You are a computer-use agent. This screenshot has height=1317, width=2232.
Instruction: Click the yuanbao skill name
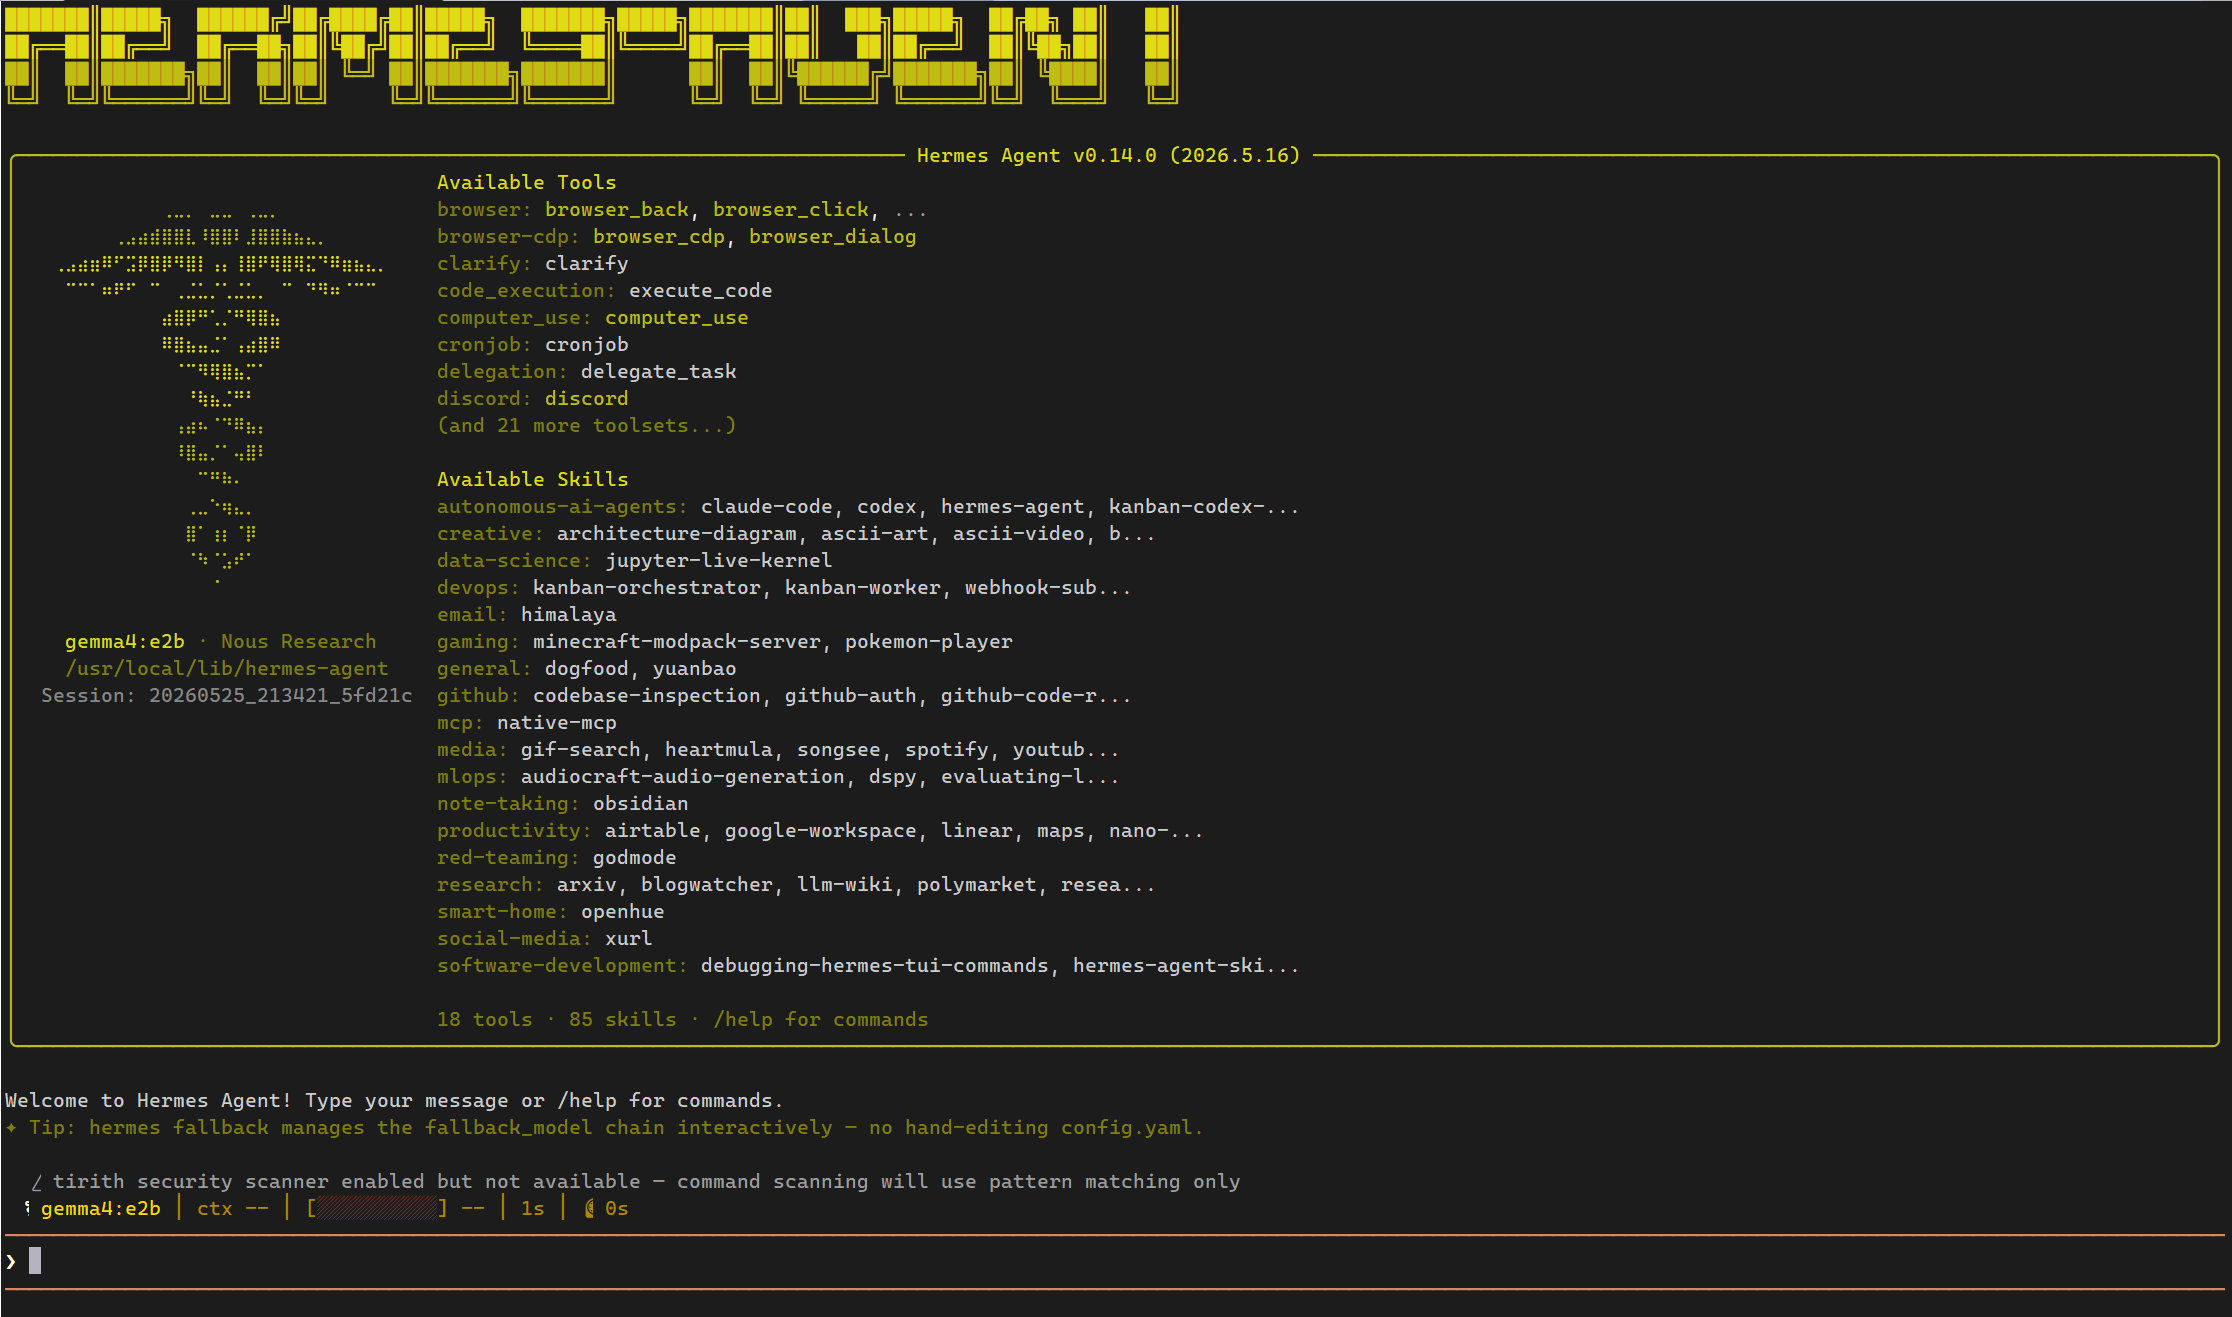click(695, 668)
